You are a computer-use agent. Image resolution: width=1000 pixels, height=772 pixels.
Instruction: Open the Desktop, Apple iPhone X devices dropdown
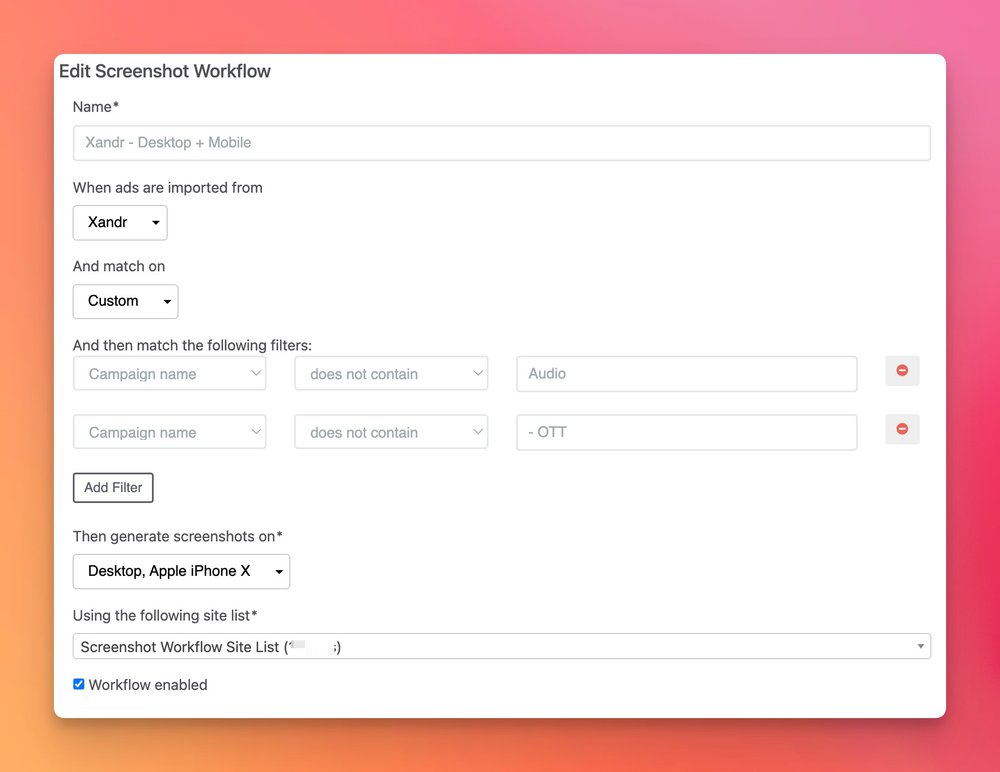coord(181,571)
